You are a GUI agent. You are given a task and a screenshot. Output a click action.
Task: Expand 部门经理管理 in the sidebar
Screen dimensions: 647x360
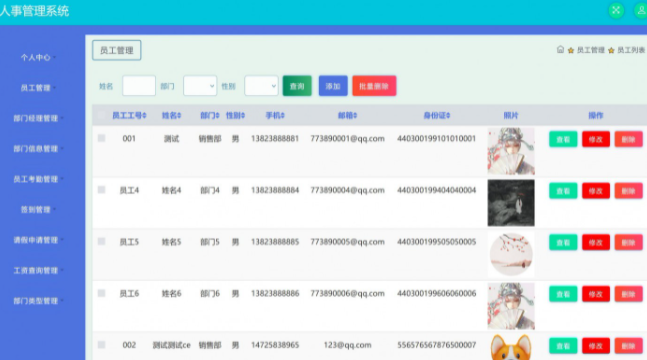pyautogui.click(x=38, y=118)
